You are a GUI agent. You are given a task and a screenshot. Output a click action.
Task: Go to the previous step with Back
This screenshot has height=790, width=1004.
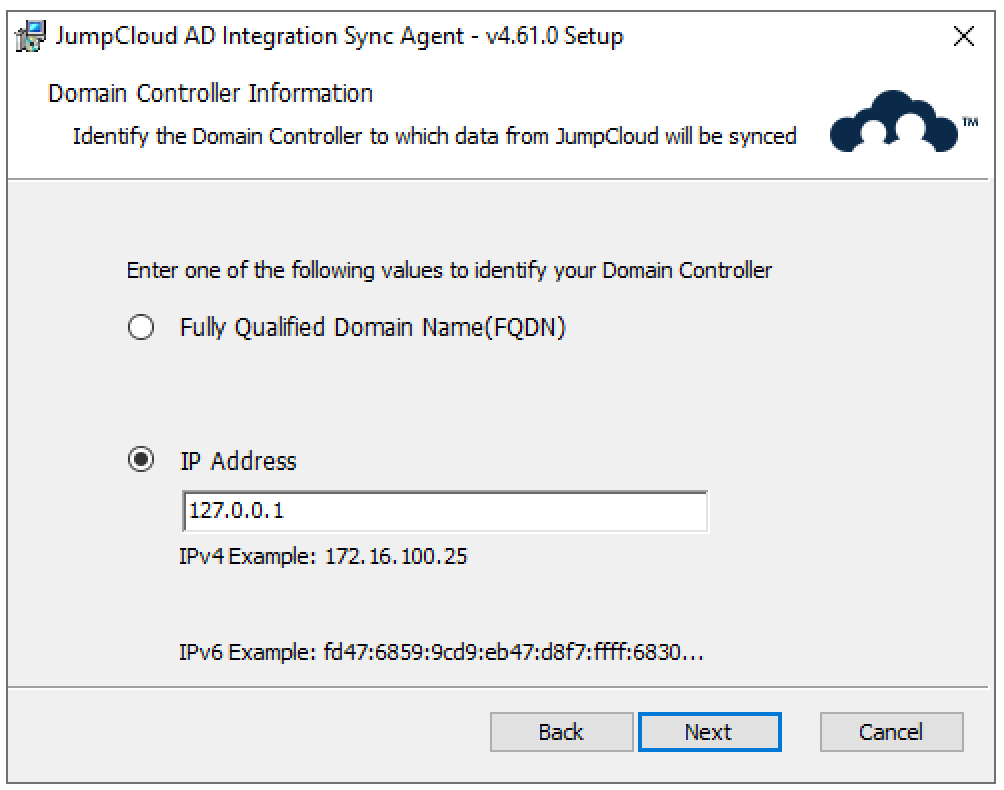point(561,732)
